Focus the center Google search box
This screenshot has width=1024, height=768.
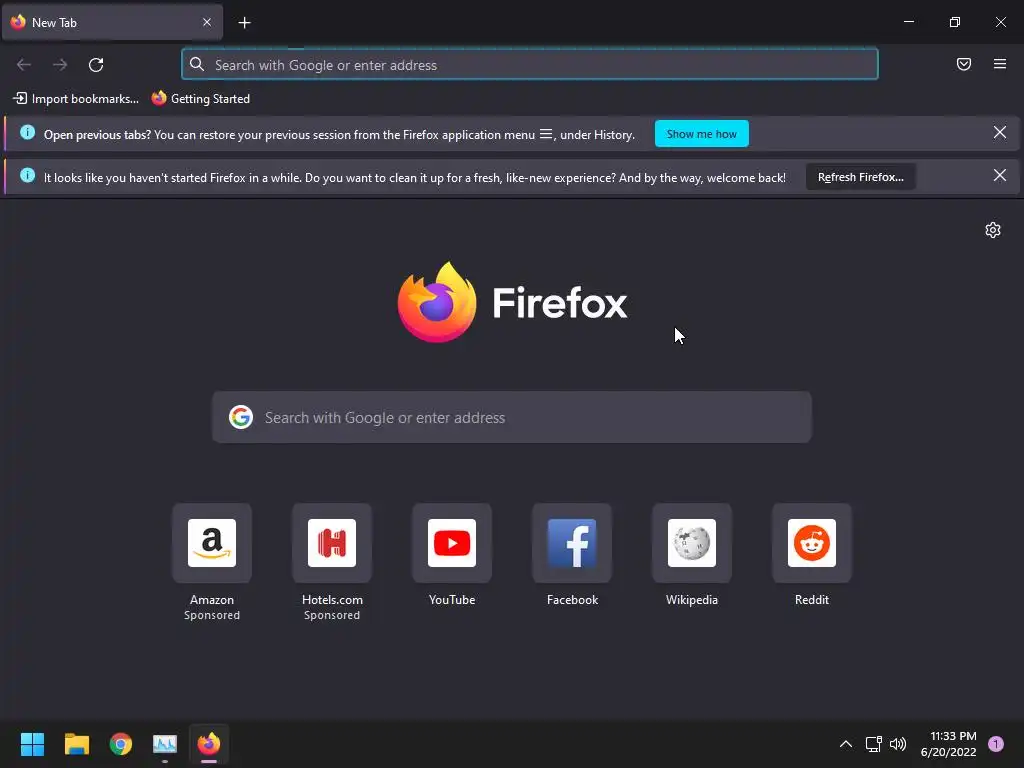pos(512,417)
